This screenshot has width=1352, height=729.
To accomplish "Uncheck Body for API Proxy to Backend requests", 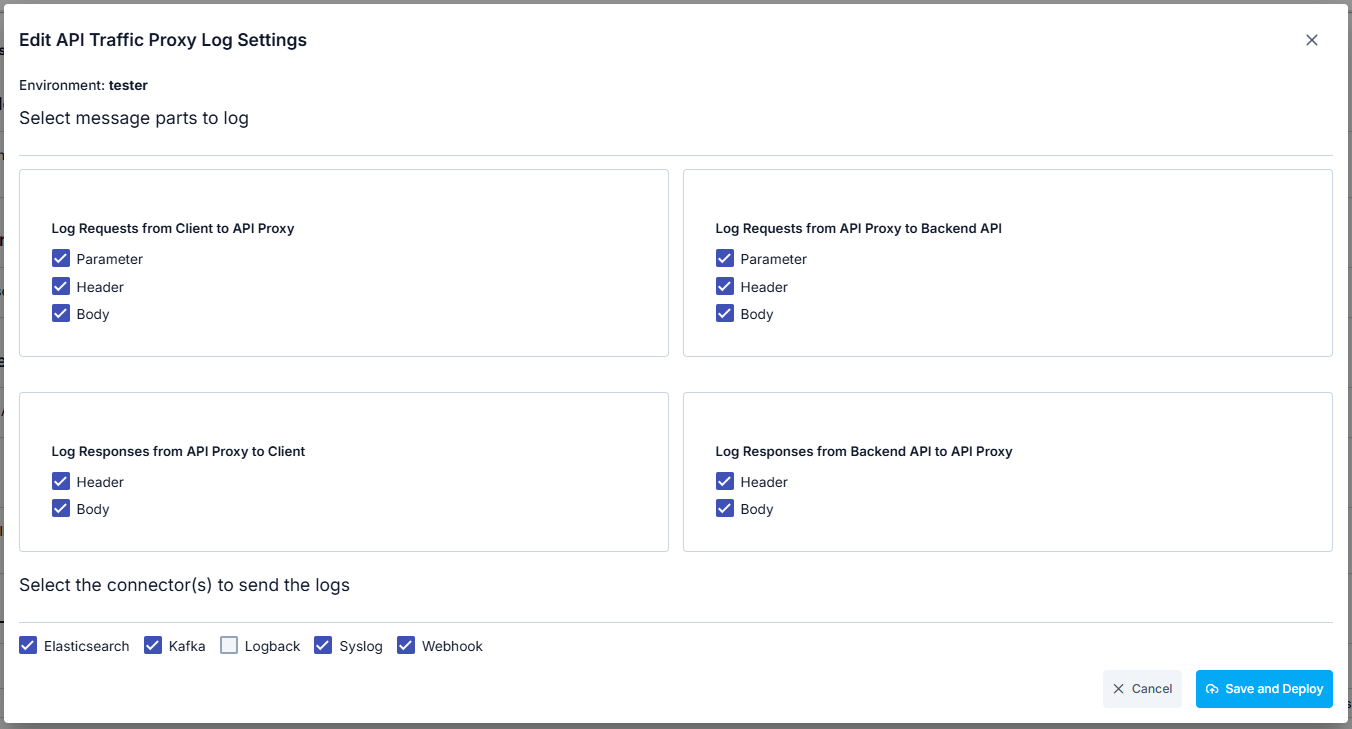I will pos(725,314).
